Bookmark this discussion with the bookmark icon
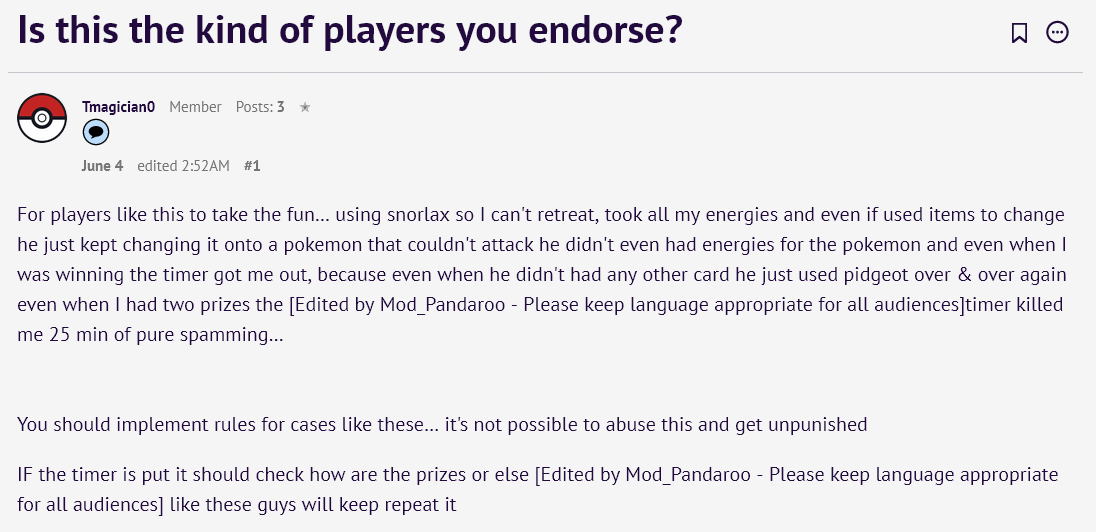The image size is (1096, 532). tap(1019, 32)
